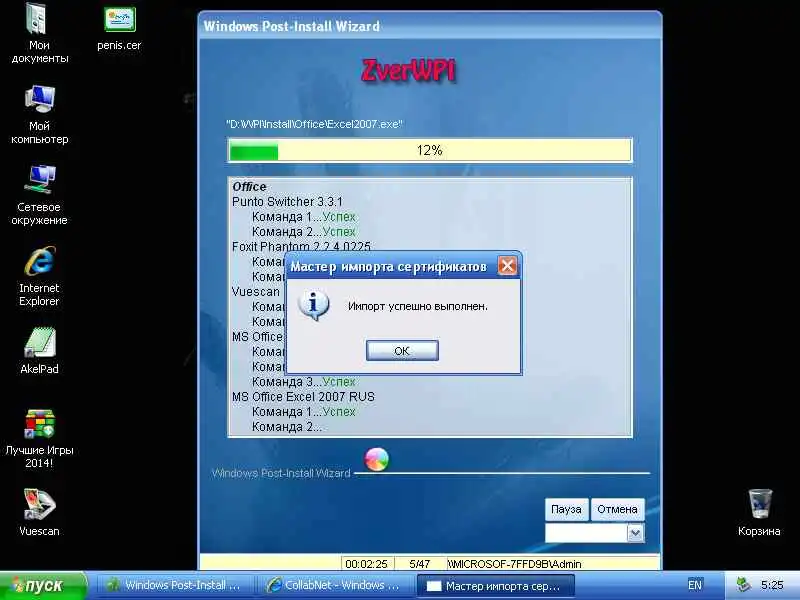
Task: Open the Мои документы desktop icon
Action: point(39,34)
